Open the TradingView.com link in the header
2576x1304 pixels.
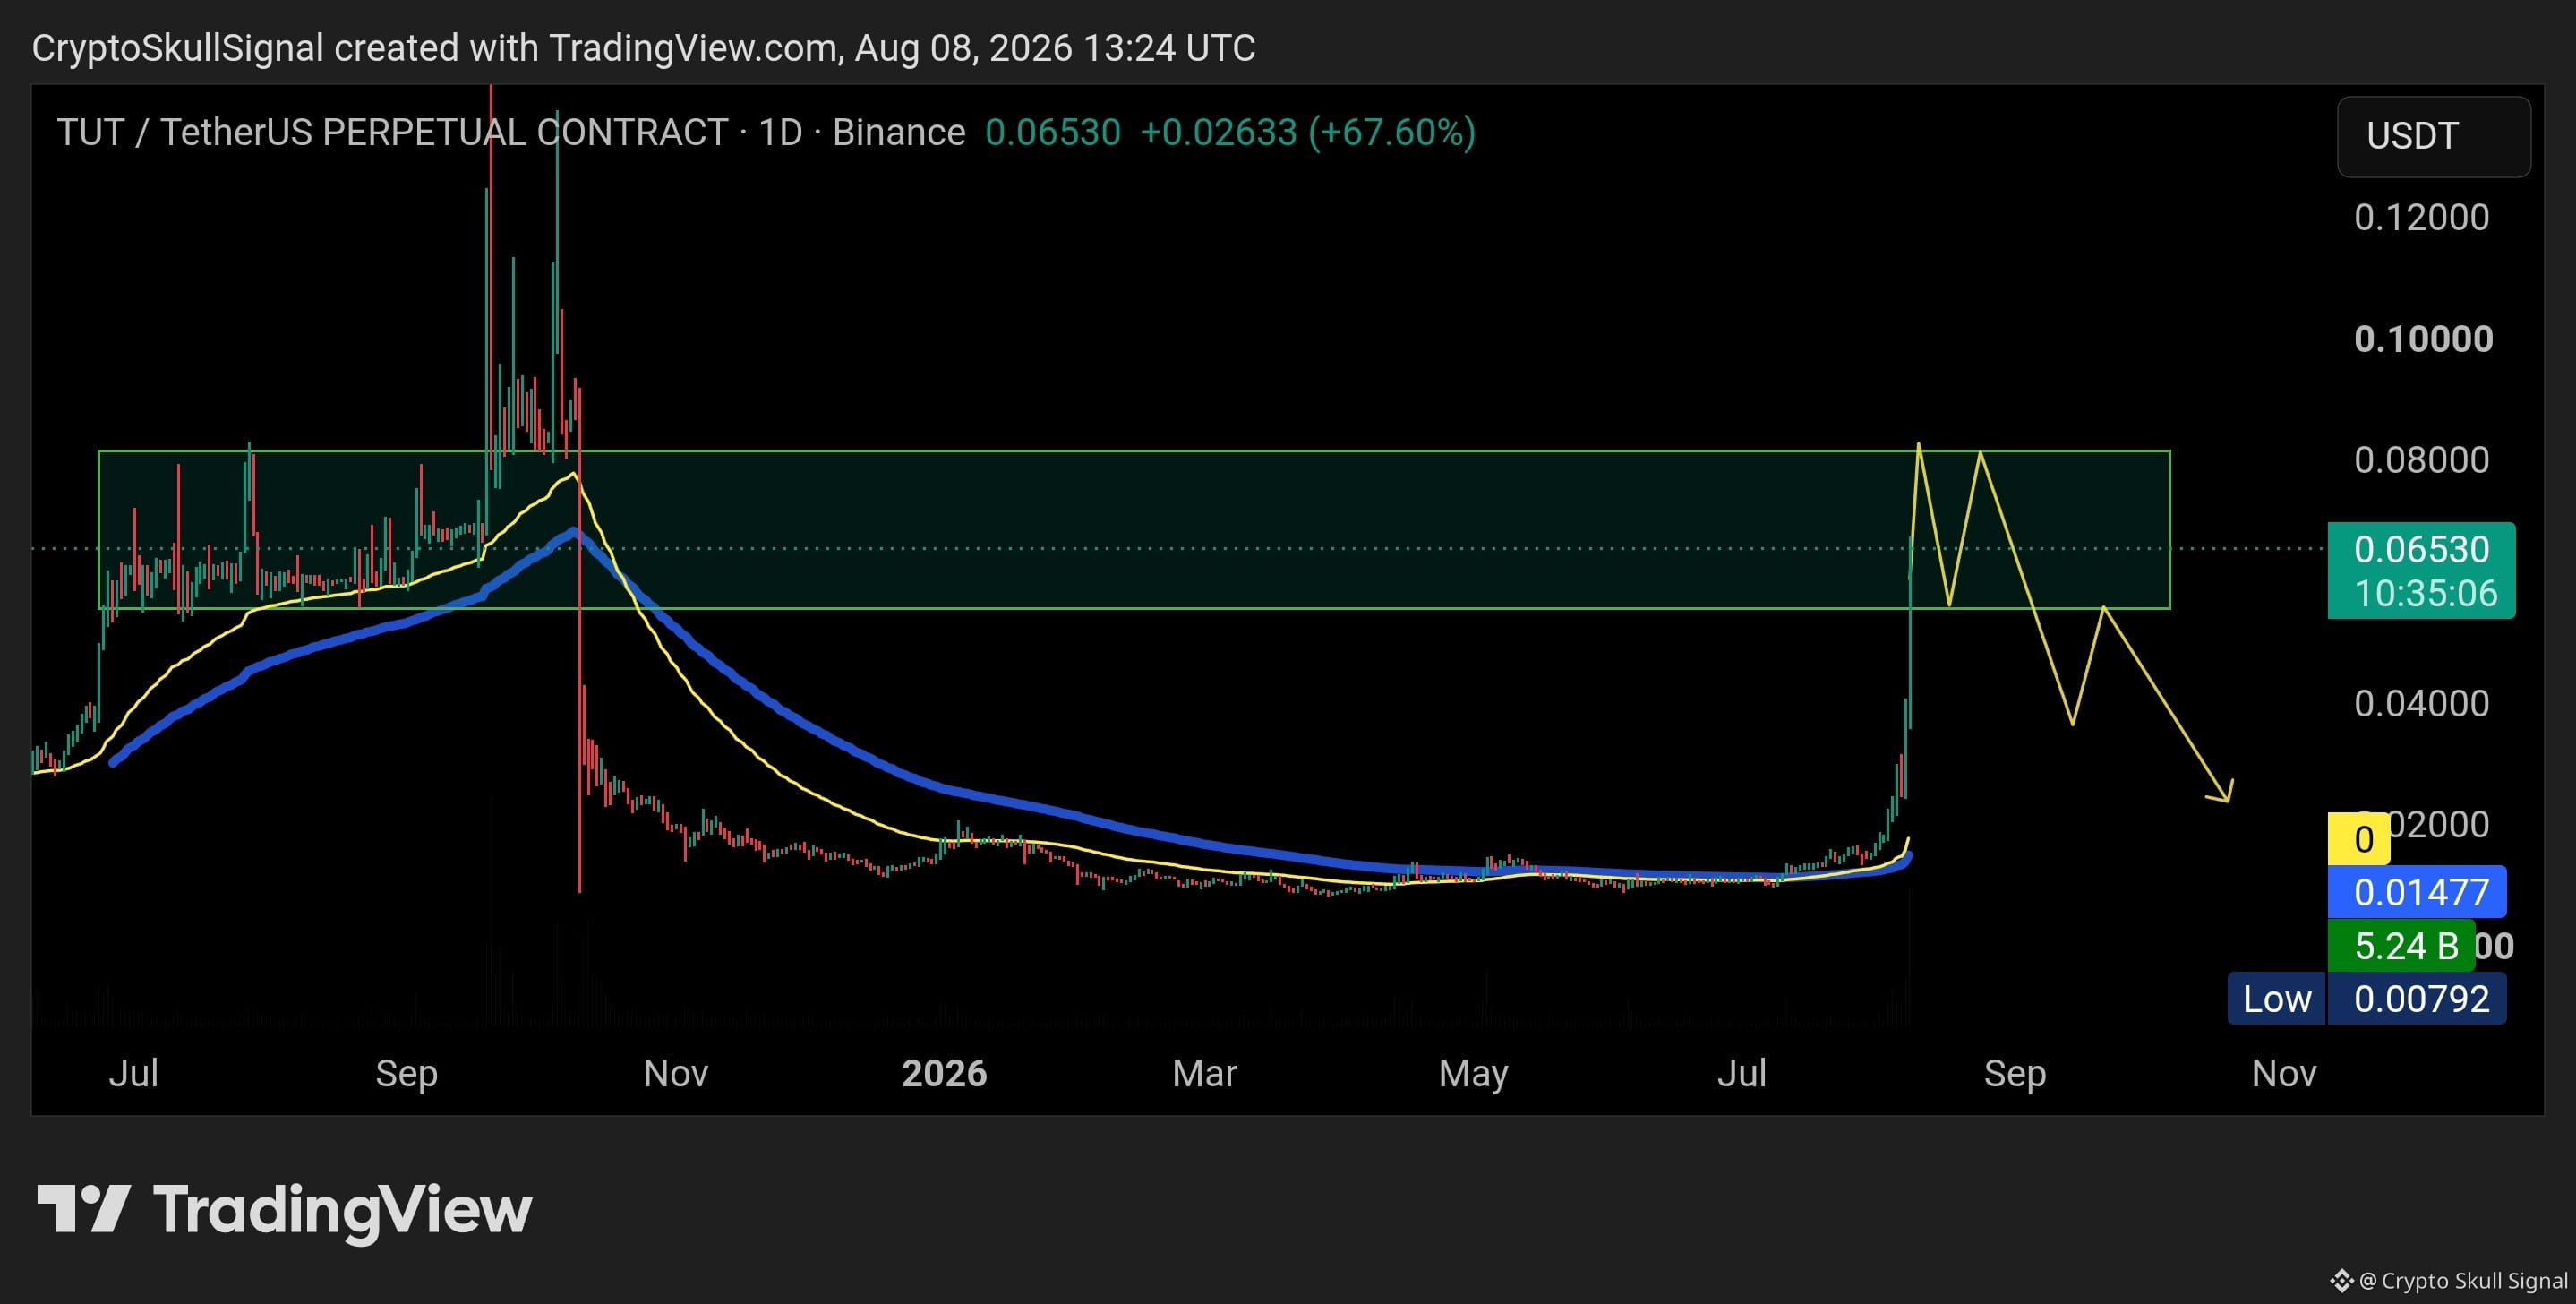(693, 48)
